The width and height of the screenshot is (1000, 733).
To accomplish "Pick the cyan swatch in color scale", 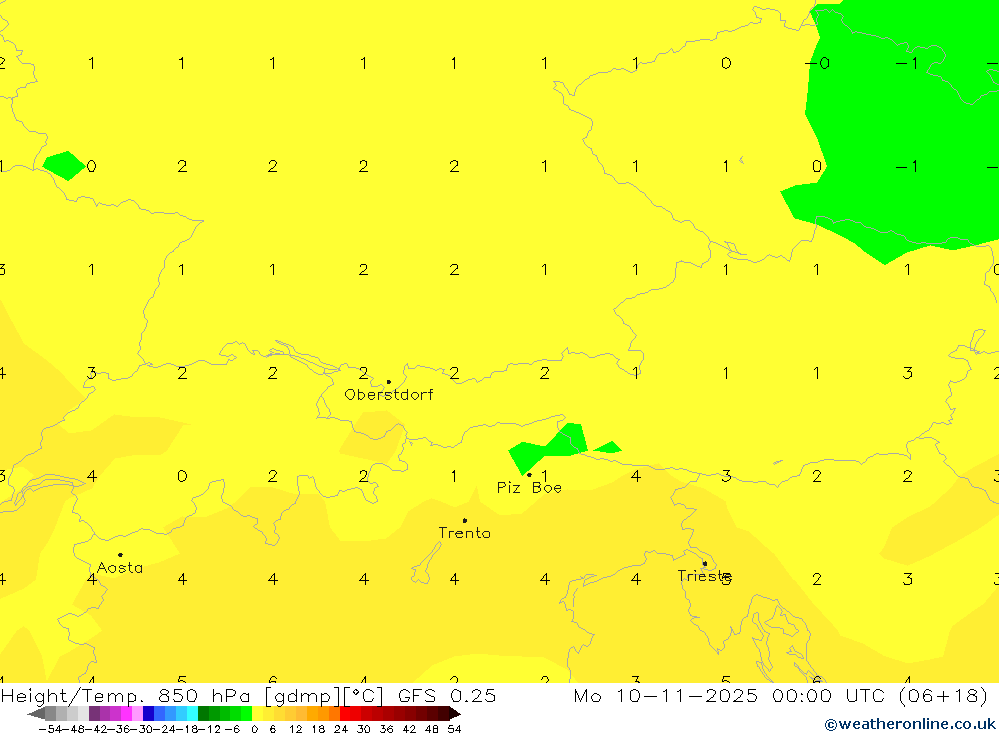I will (x=192, y=714).
